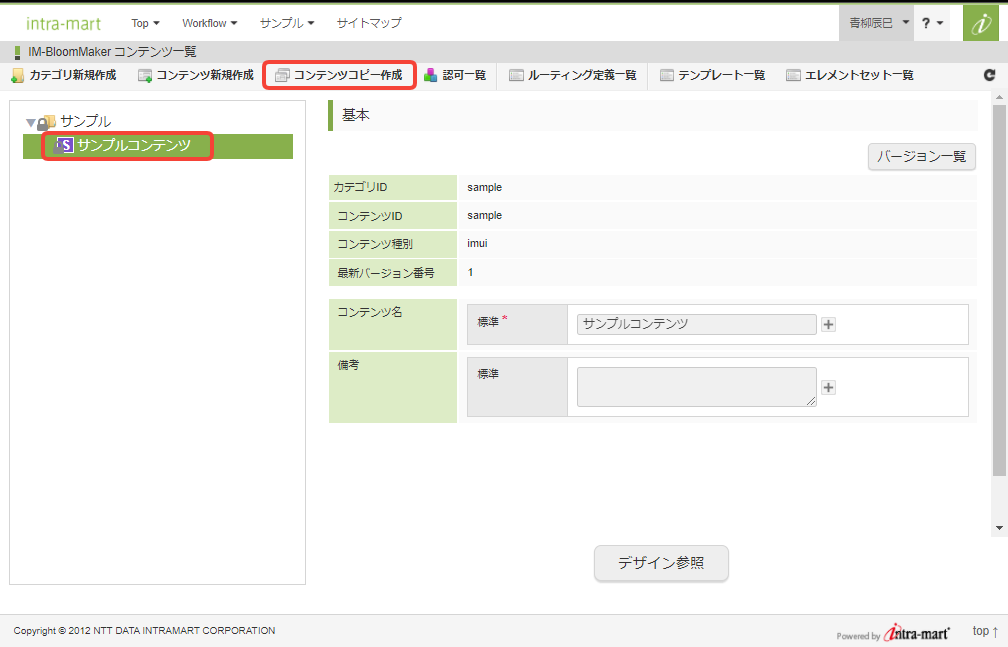Click the 最新バージョン番号 label cell
Viewport: 1008px width, 647px height.
click(x=393, y=273)
